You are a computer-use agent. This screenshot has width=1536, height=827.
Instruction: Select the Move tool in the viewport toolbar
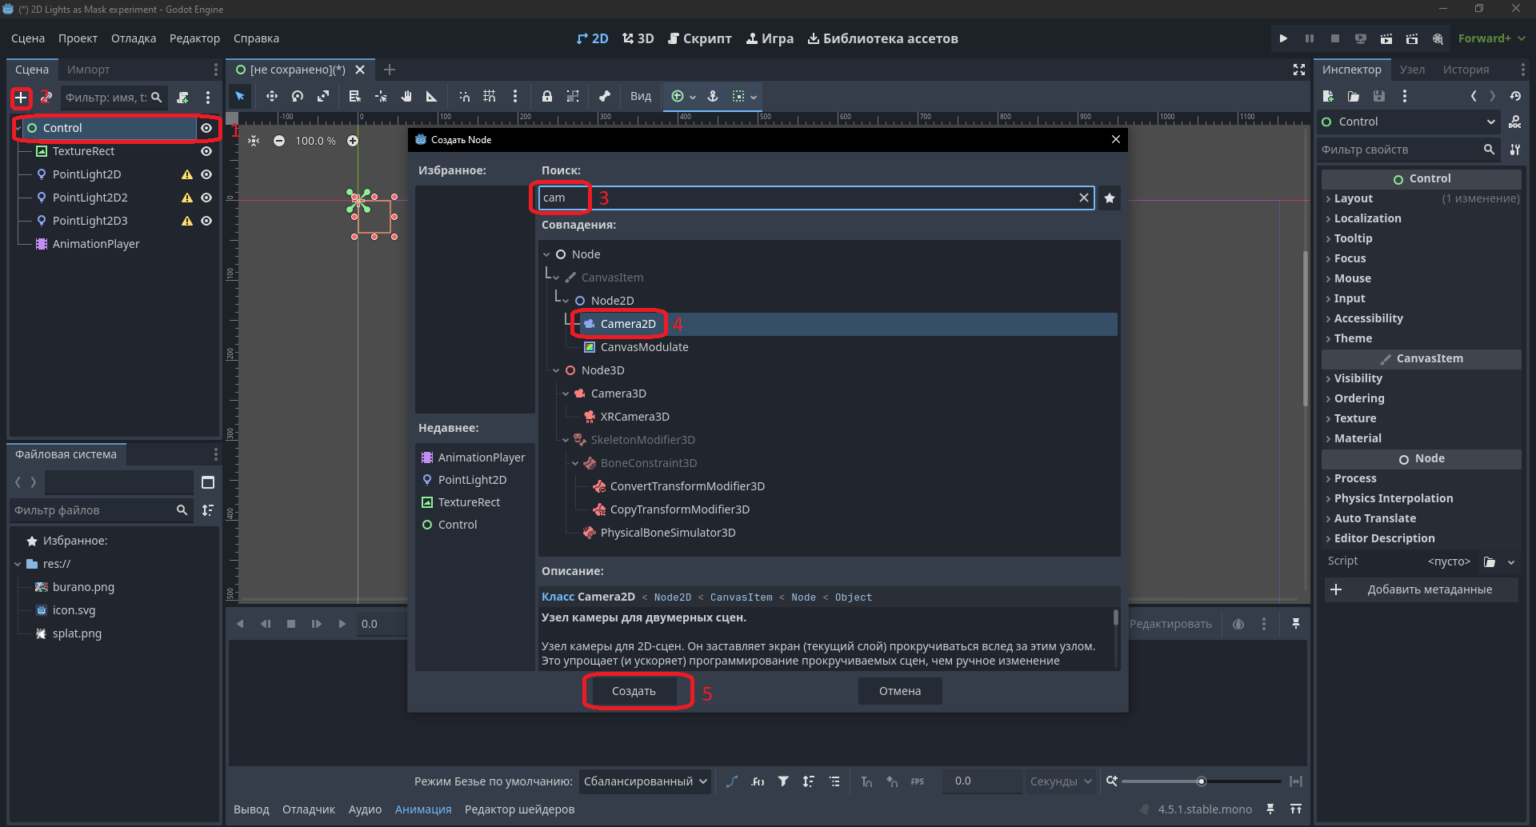point(271,96)
